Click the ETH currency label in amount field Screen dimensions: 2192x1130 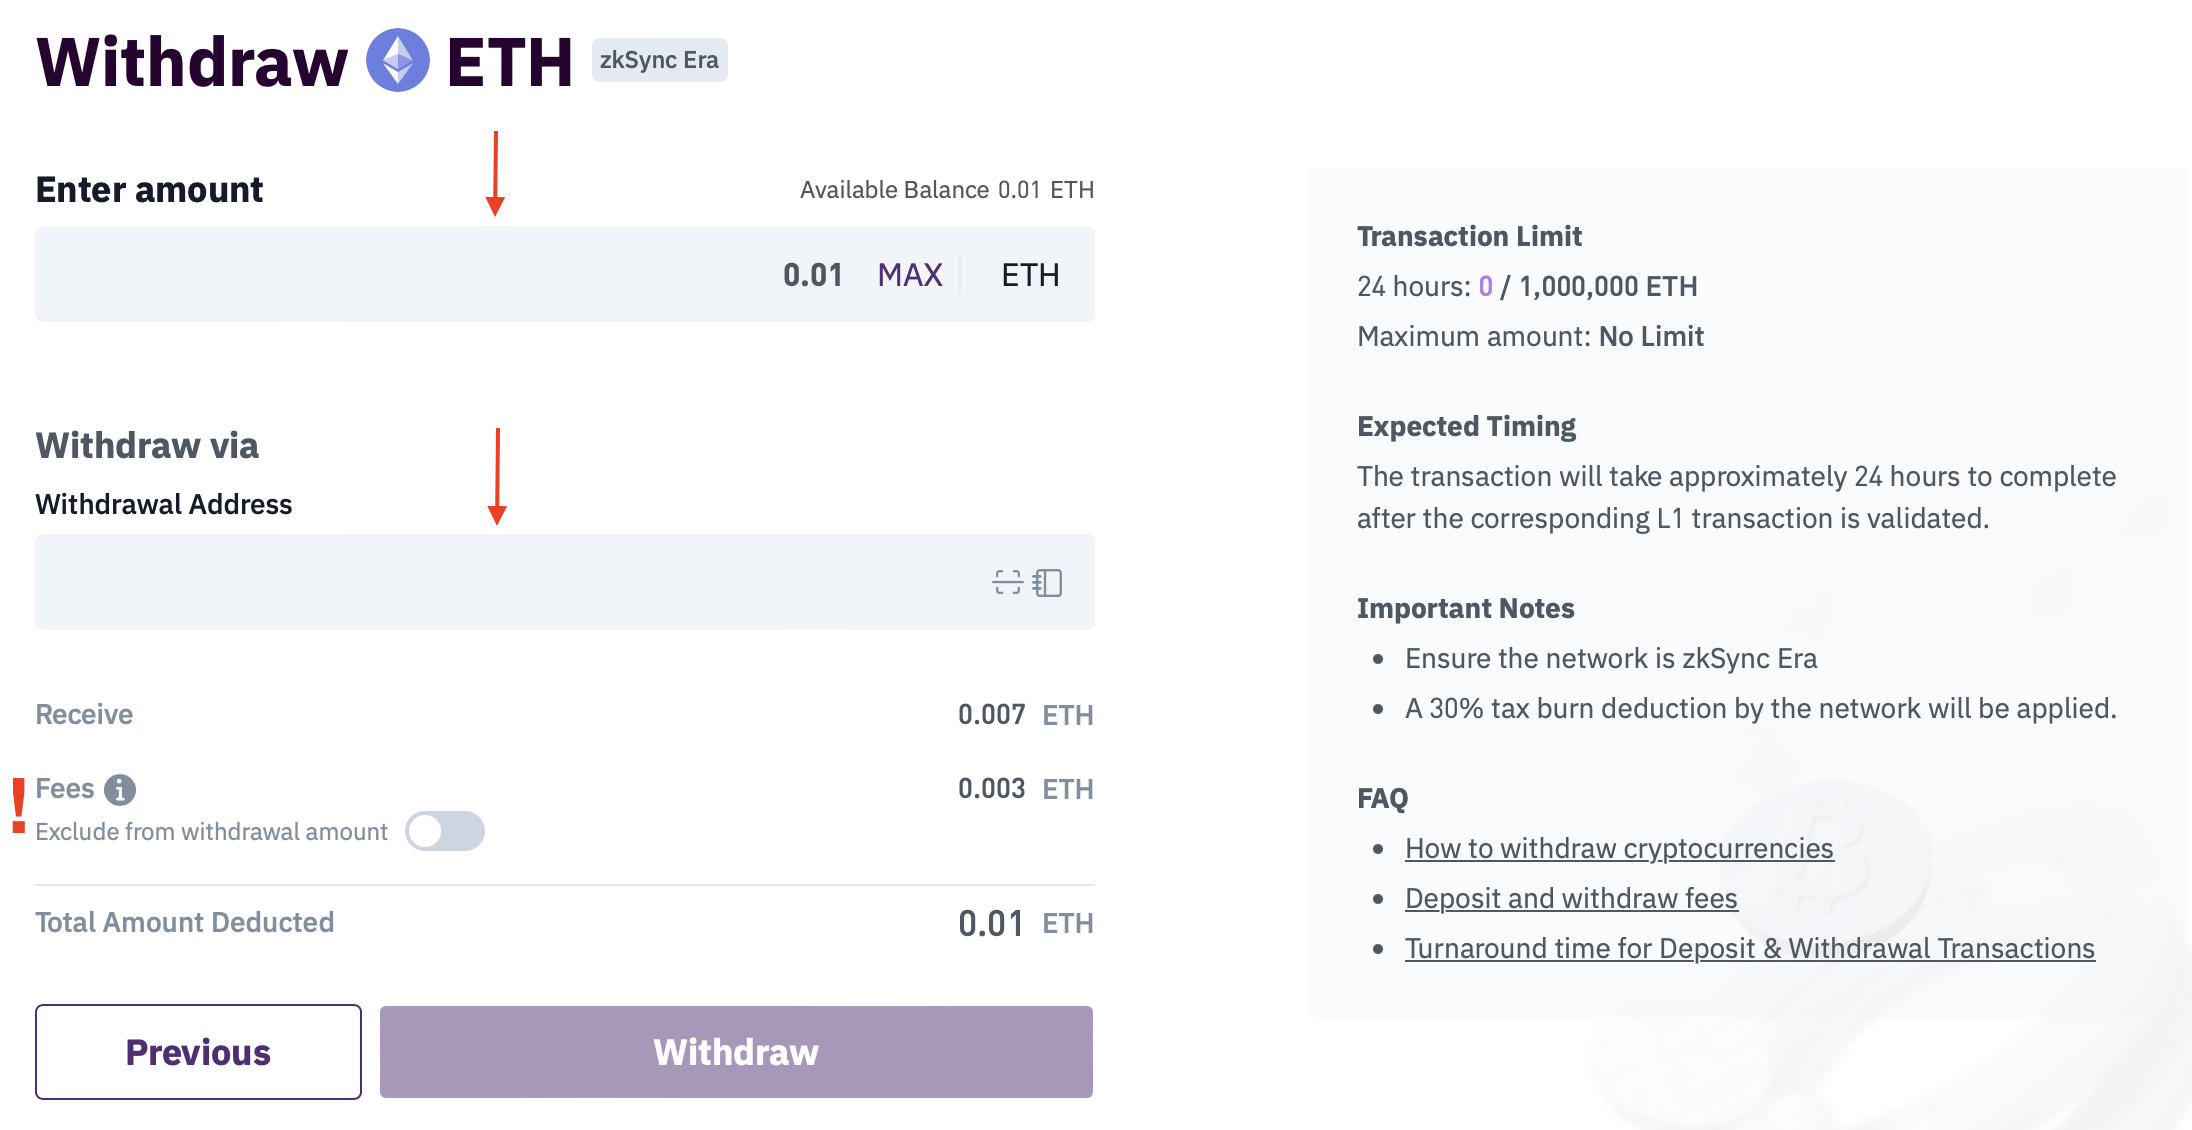1030,274
